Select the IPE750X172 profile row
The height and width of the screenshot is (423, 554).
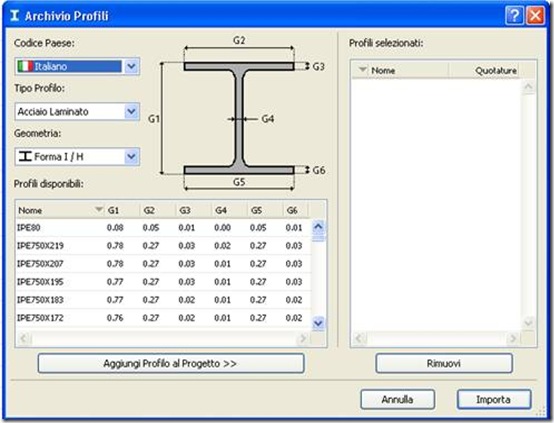tap(163, 318)
